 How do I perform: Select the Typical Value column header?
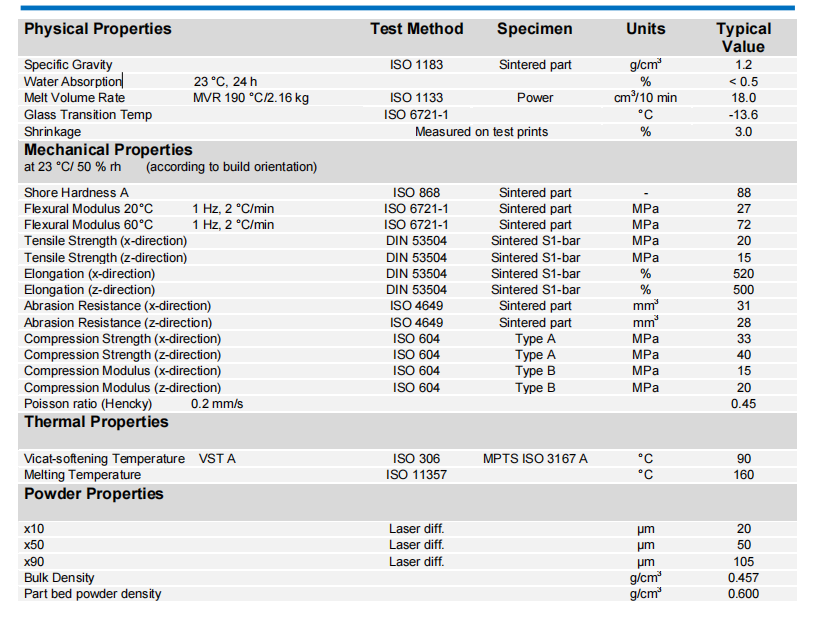click(x=743, y=38)
